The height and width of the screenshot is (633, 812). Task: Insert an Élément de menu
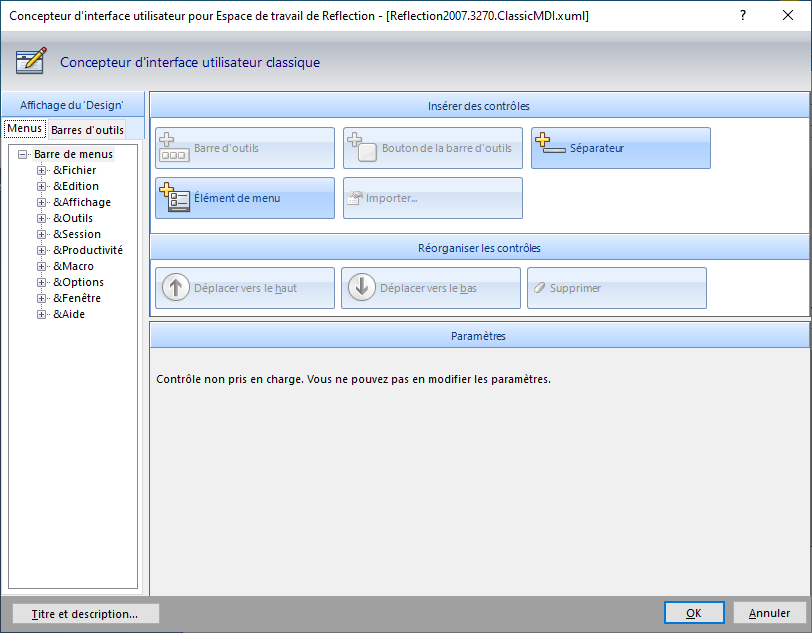coord(245,198)
